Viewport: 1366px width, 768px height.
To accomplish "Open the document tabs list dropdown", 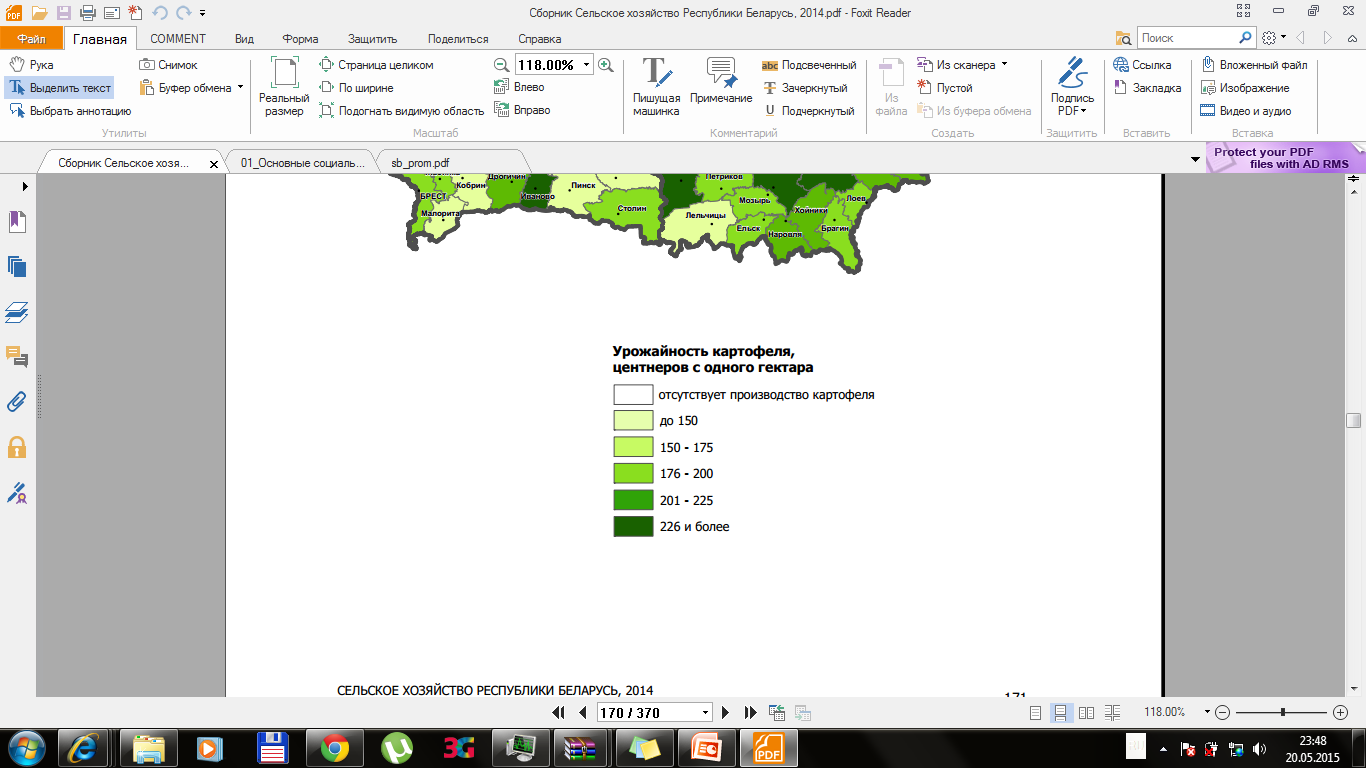I will pos(1195,160).
